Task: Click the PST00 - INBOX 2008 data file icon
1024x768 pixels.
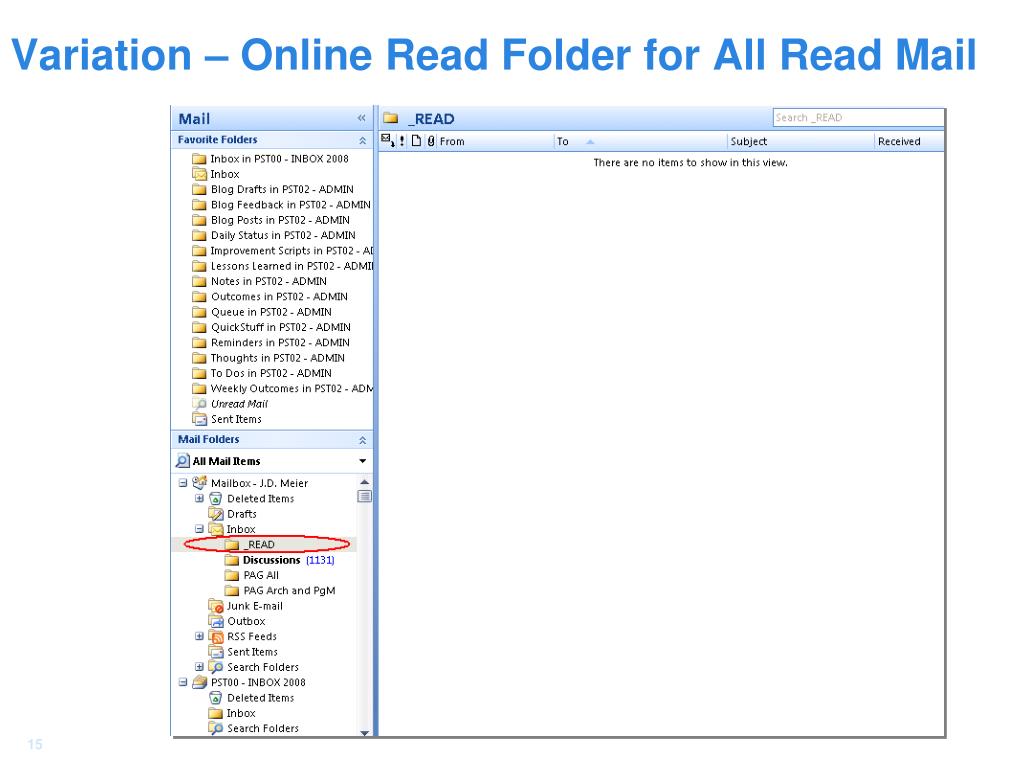Action: (200, 682)
